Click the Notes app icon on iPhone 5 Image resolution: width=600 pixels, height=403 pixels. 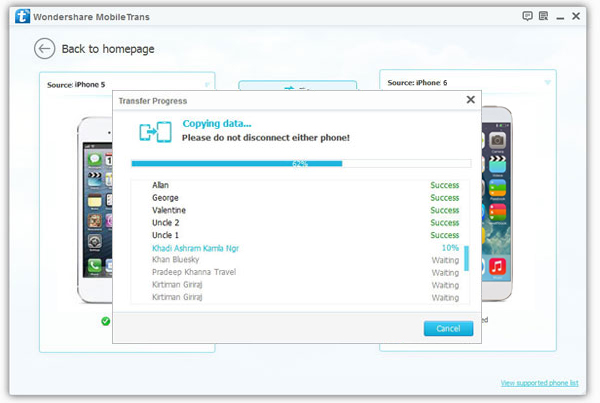pos(95,201)
